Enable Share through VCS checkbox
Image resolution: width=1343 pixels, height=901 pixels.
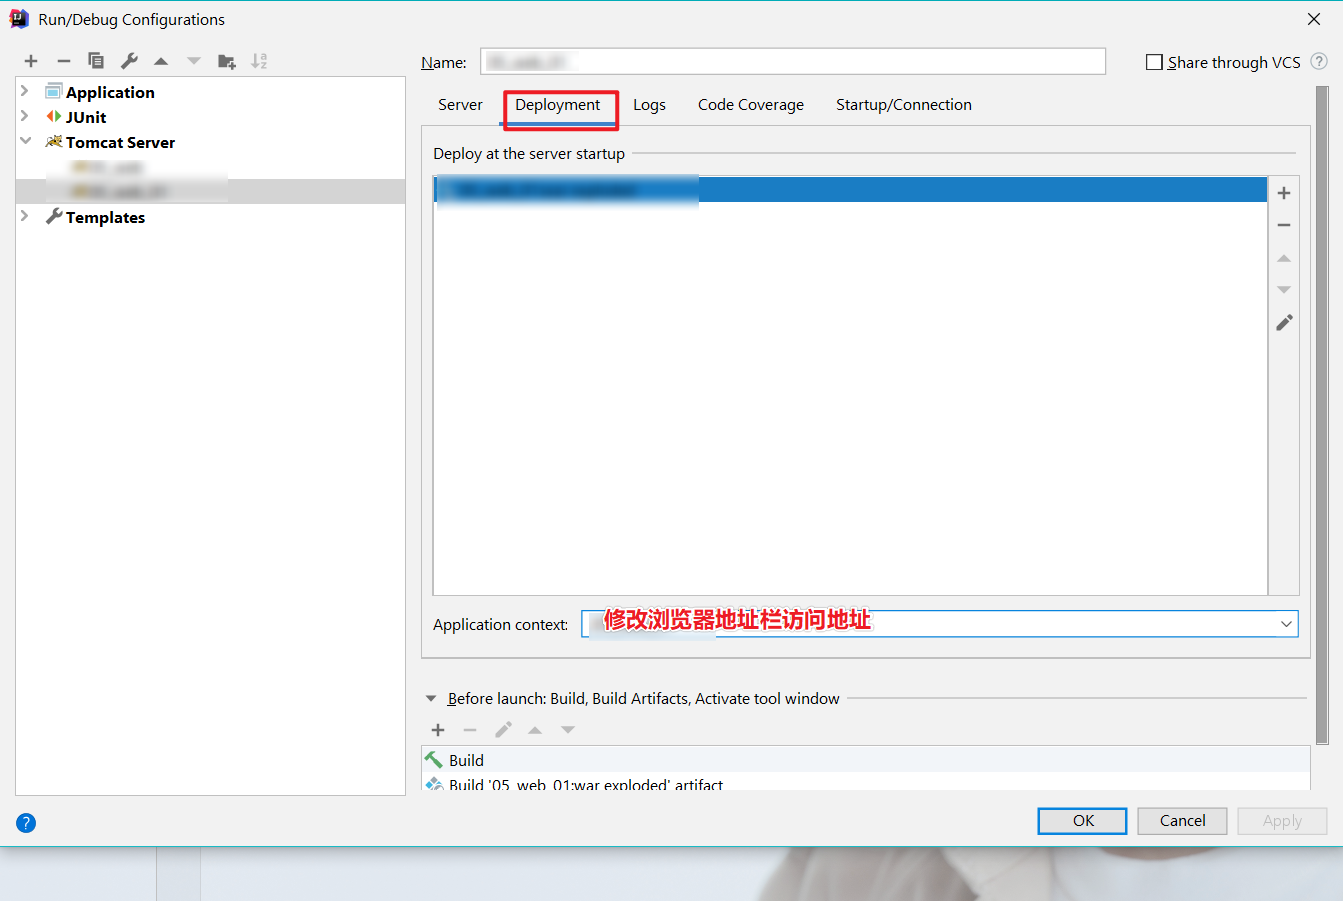click(x=1154, y=62)
